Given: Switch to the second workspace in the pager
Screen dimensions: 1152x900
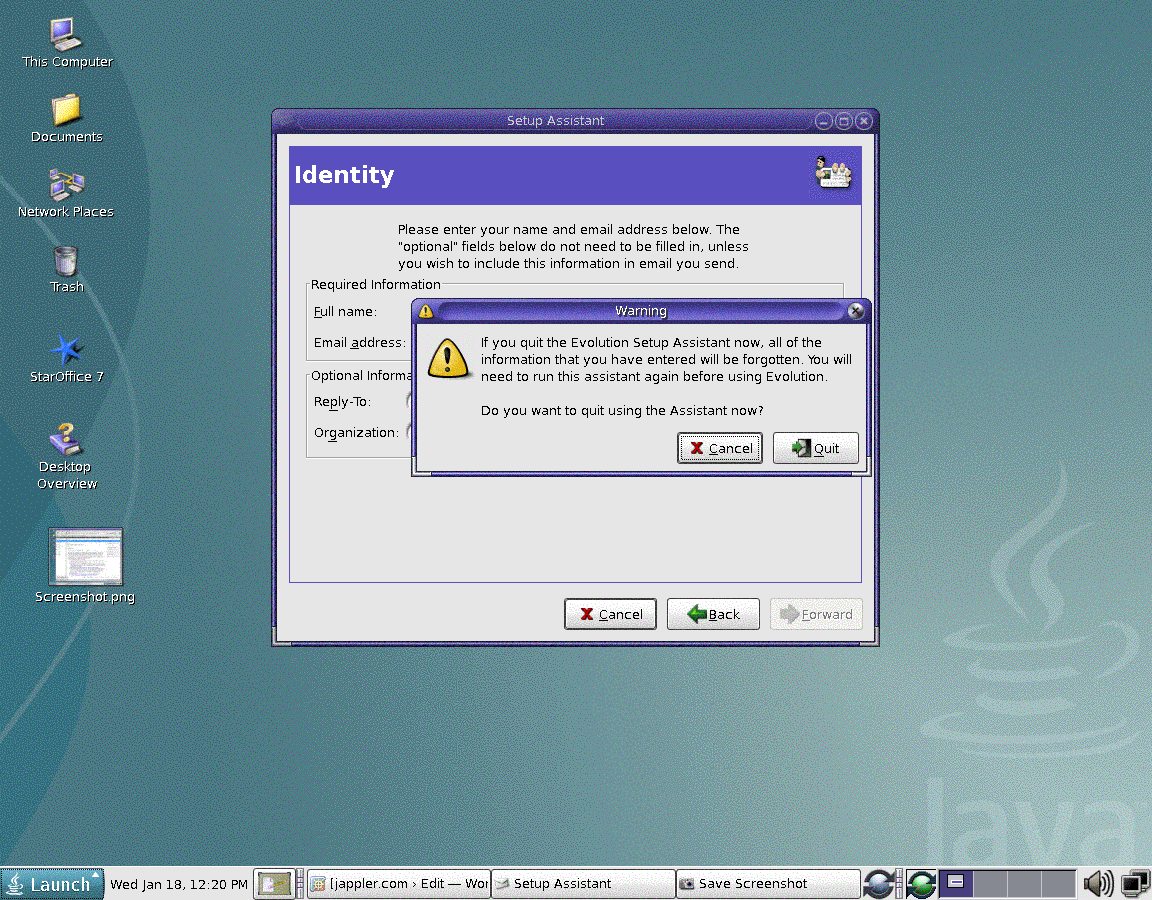Looking at the screenshot, I should 990,884.
